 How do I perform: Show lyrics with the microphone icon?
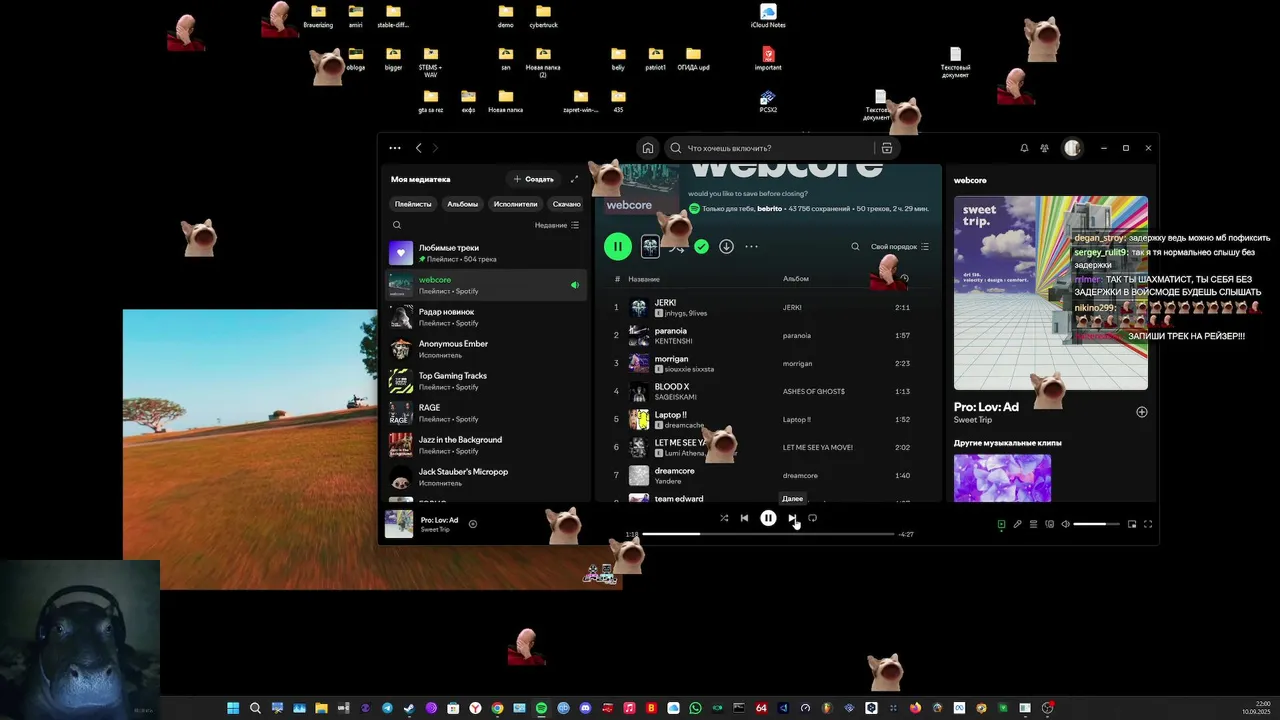pos(1017,524)
